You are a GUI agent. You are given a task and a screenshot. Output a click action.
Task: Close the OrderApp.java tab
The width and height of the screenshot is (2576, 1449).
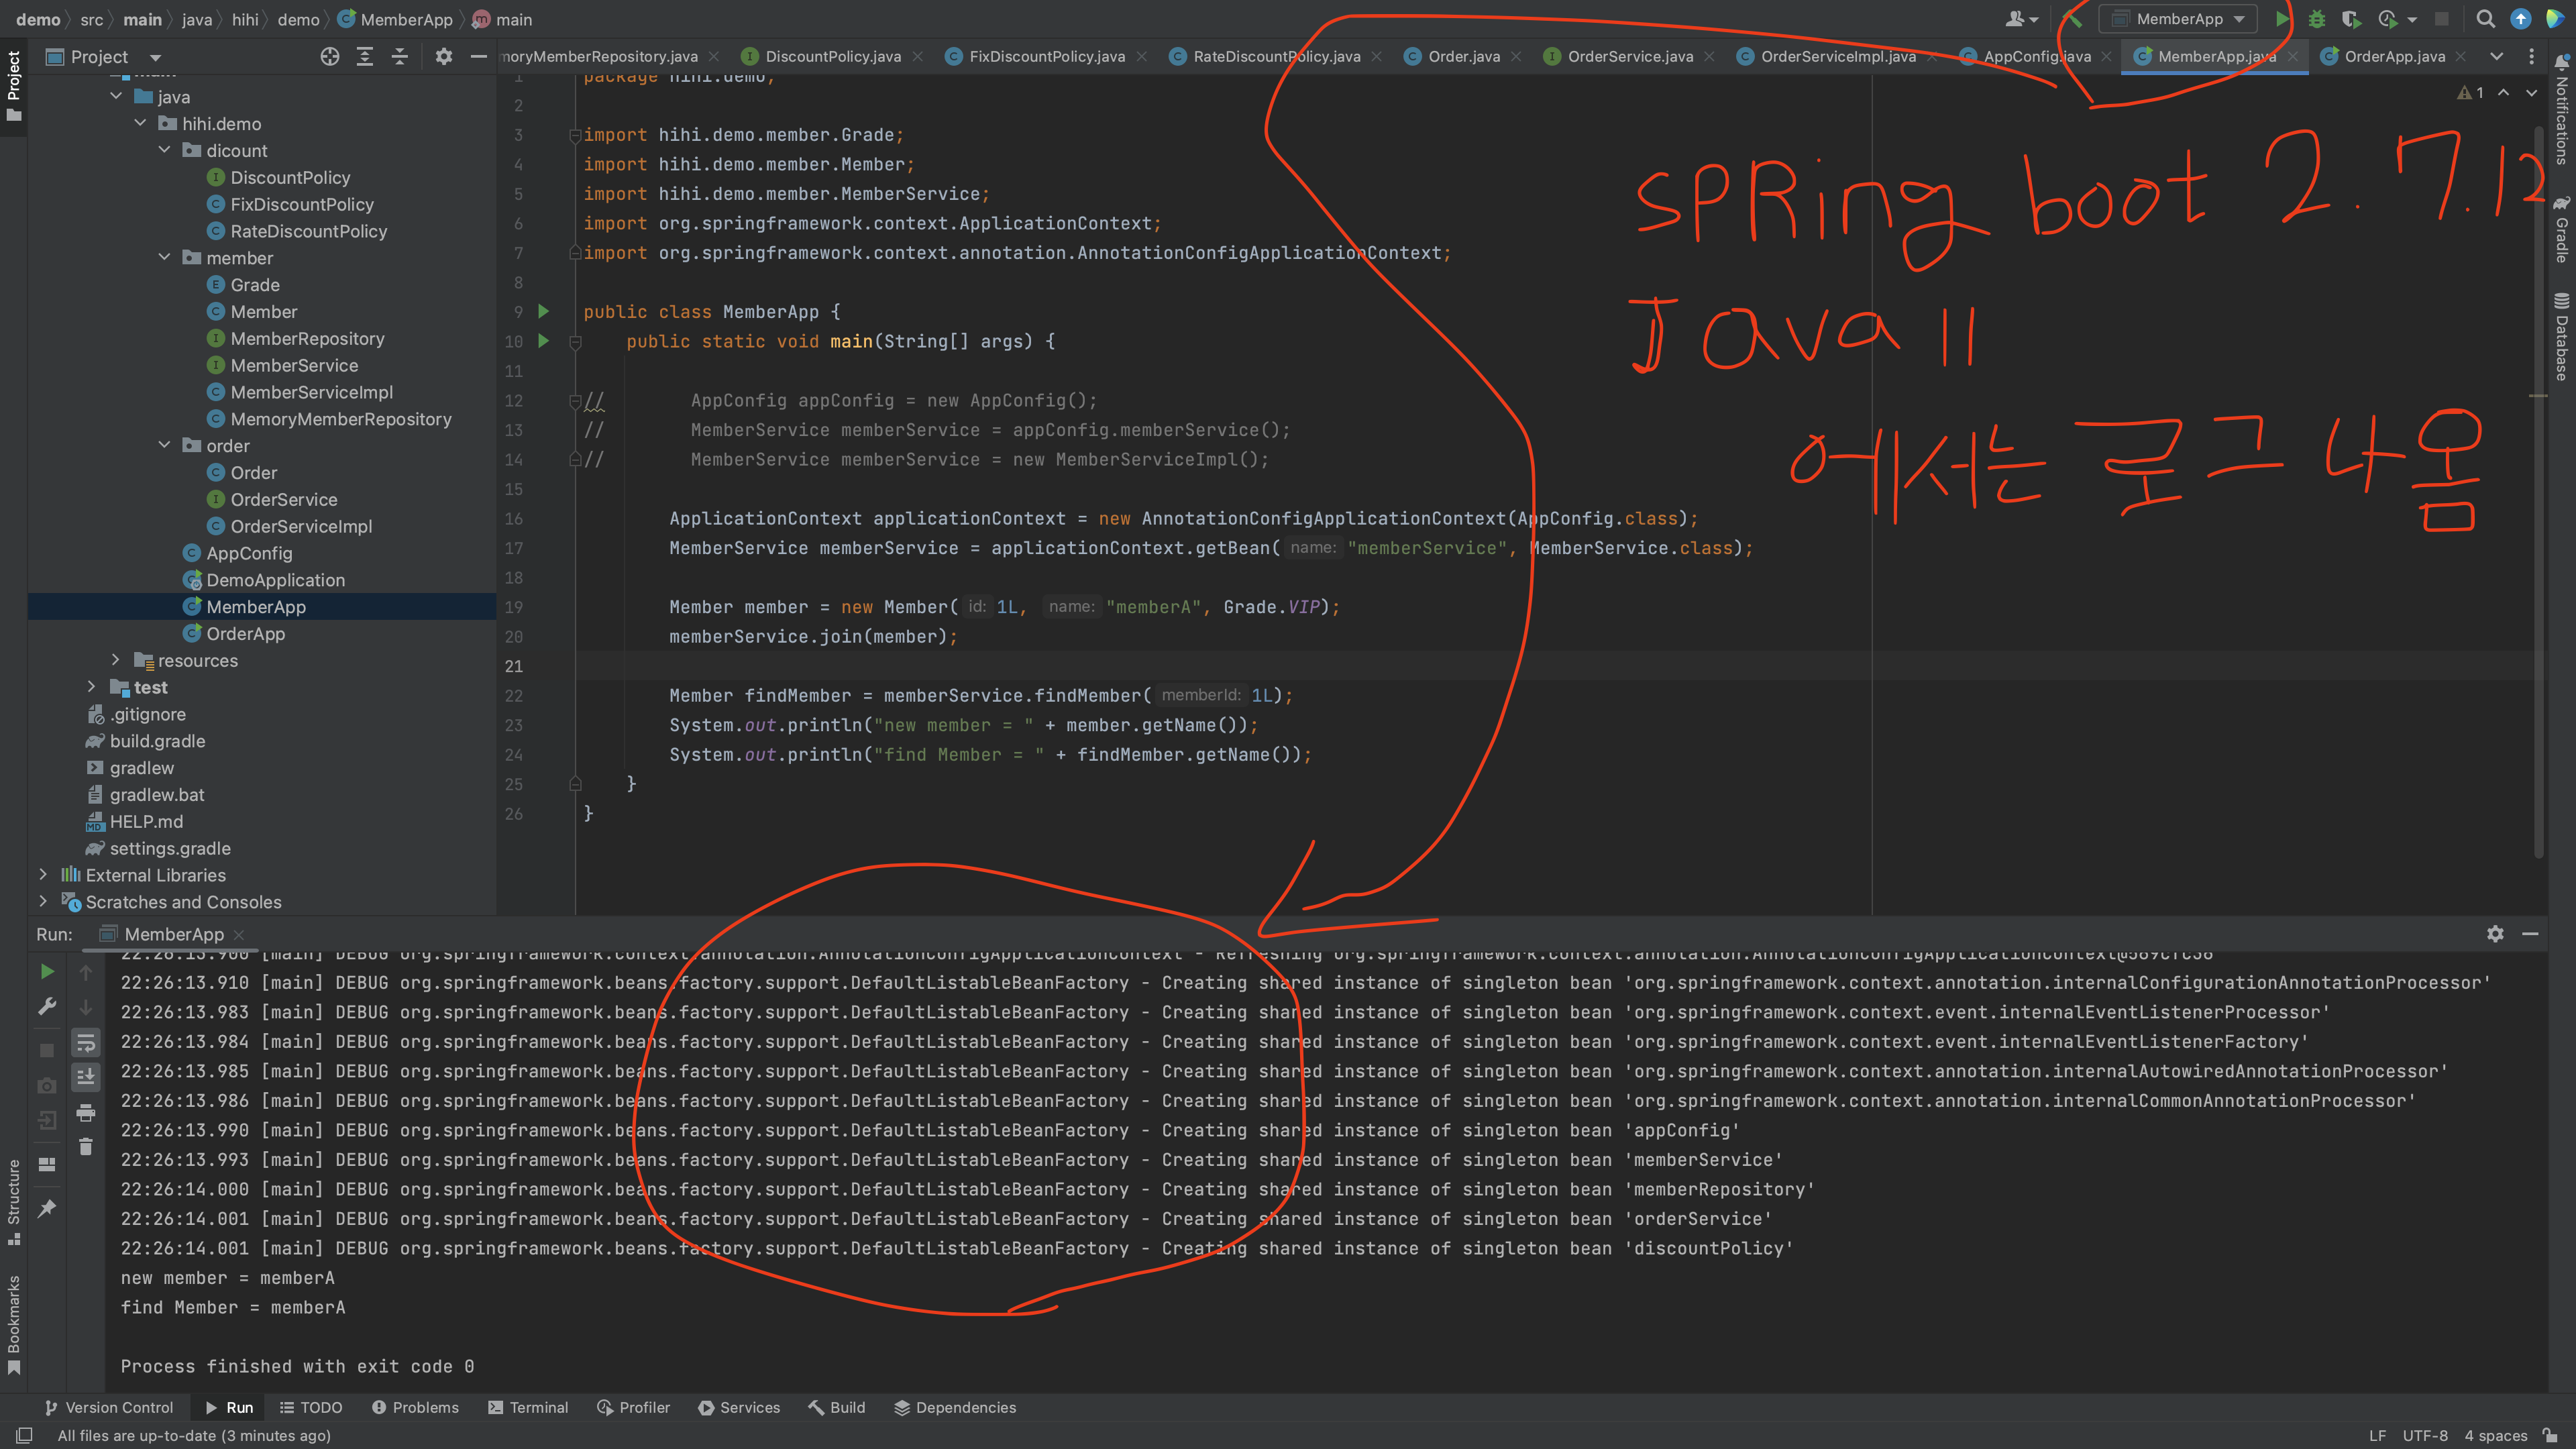click(2461, 56)
